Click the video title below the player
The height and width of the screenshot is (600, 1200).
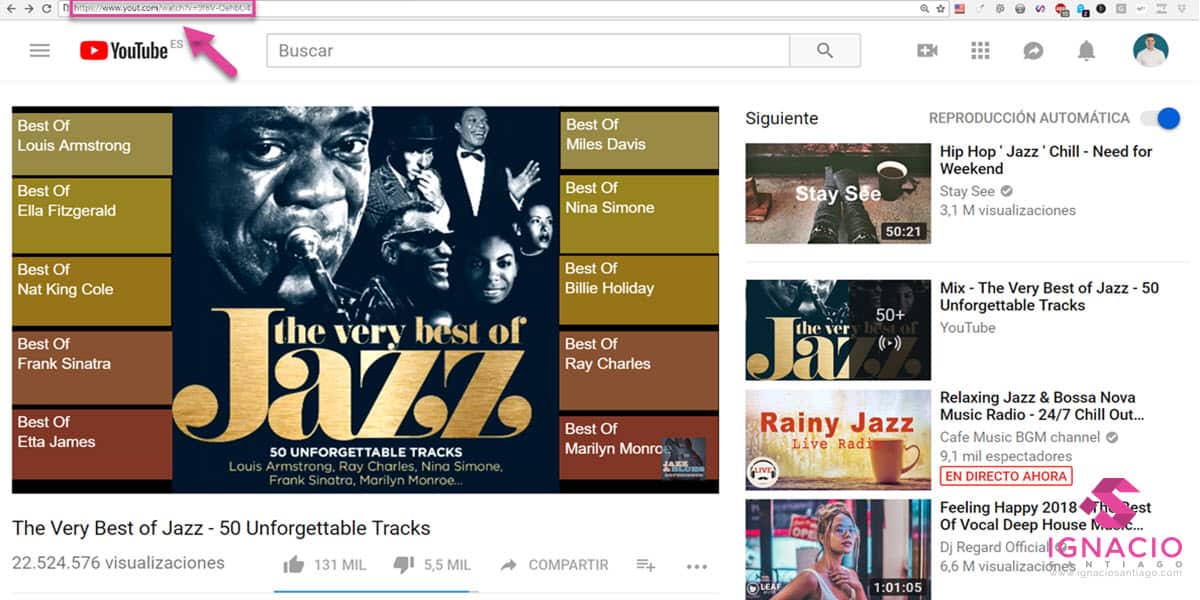click(221, 528)
